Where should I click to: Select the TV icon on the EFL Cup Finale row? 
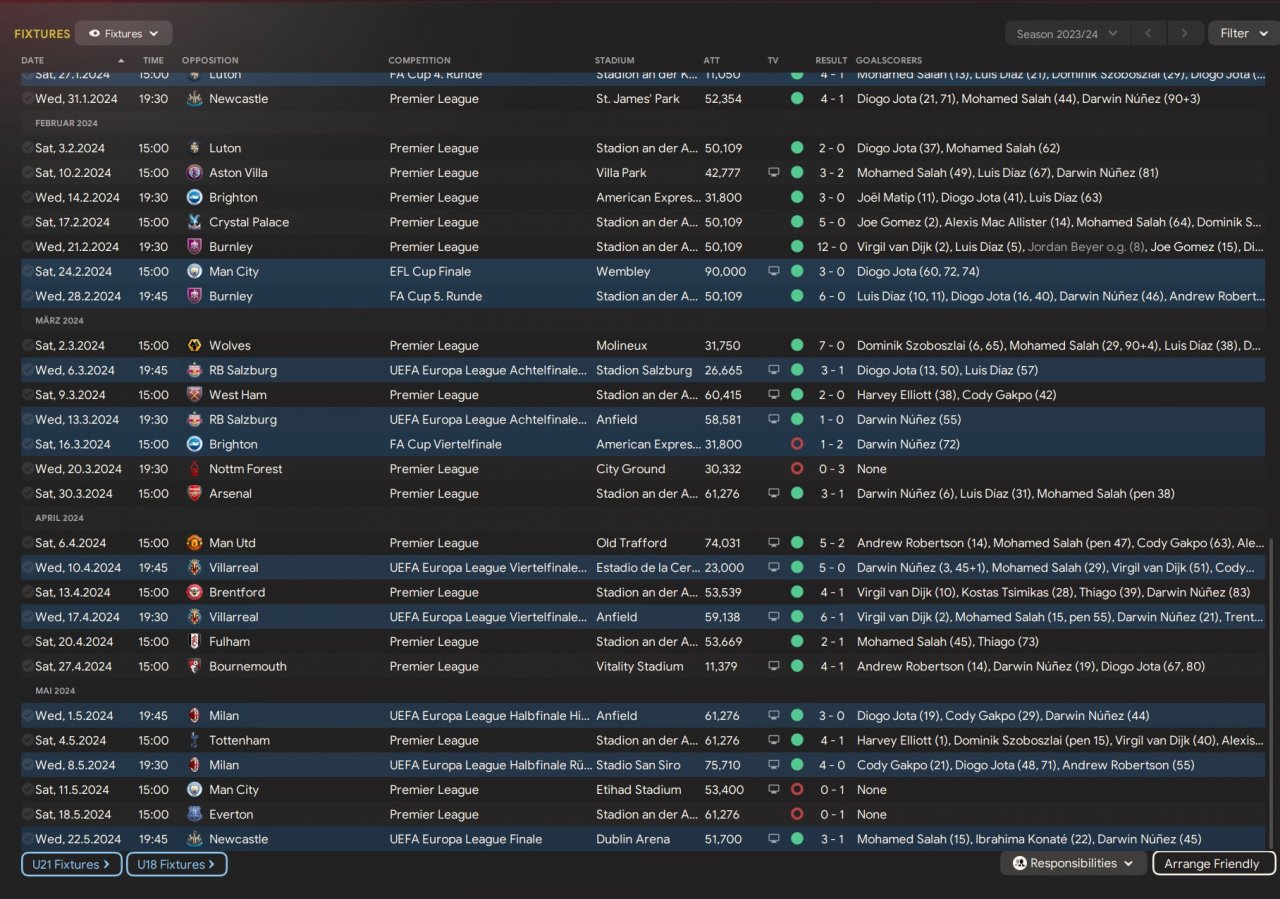pos(773,272)
